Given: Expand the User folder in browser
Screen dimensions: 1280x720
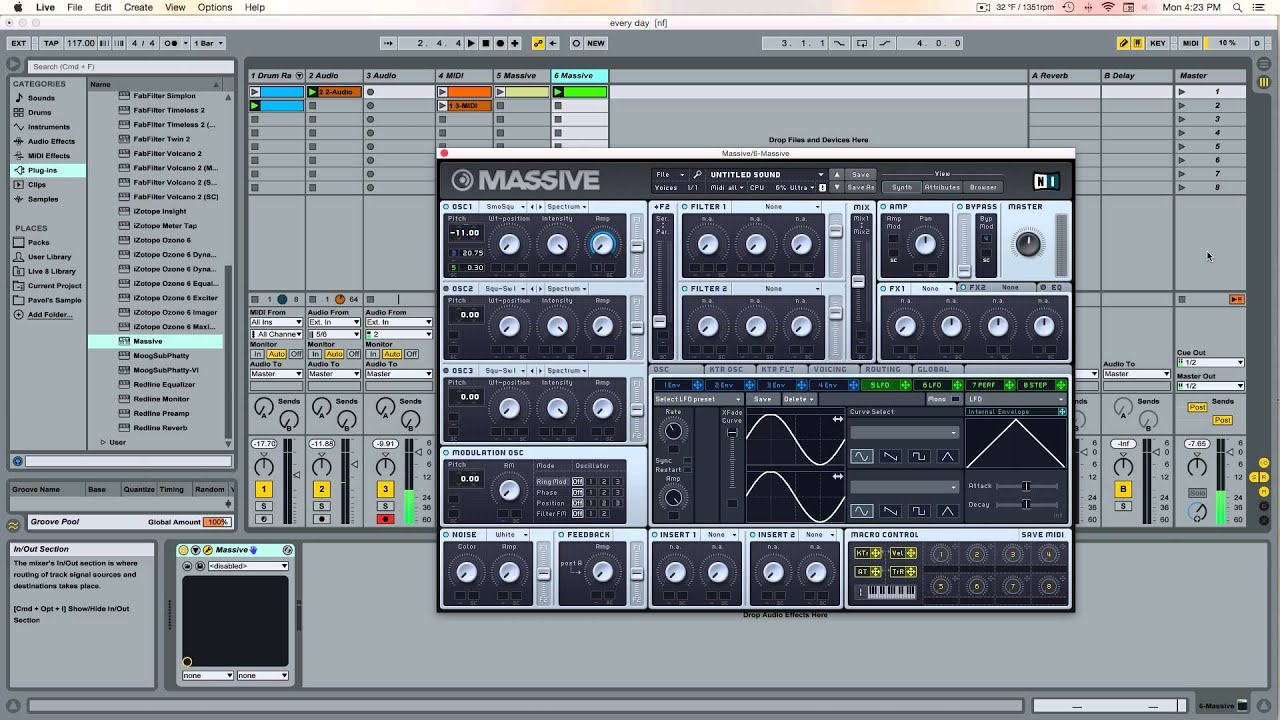Looking at the screenshot, I should 103,442.
